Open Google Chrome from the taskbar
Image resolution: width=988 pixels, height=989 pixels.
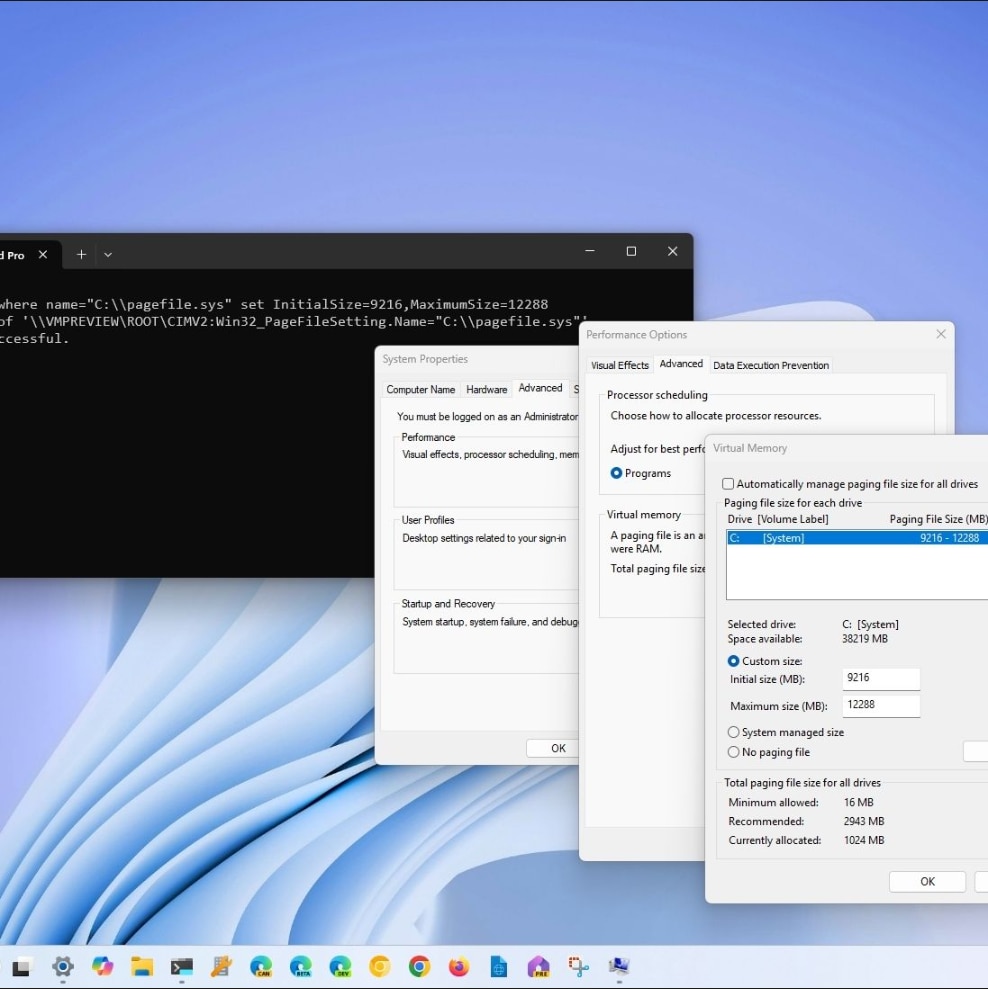419,967
